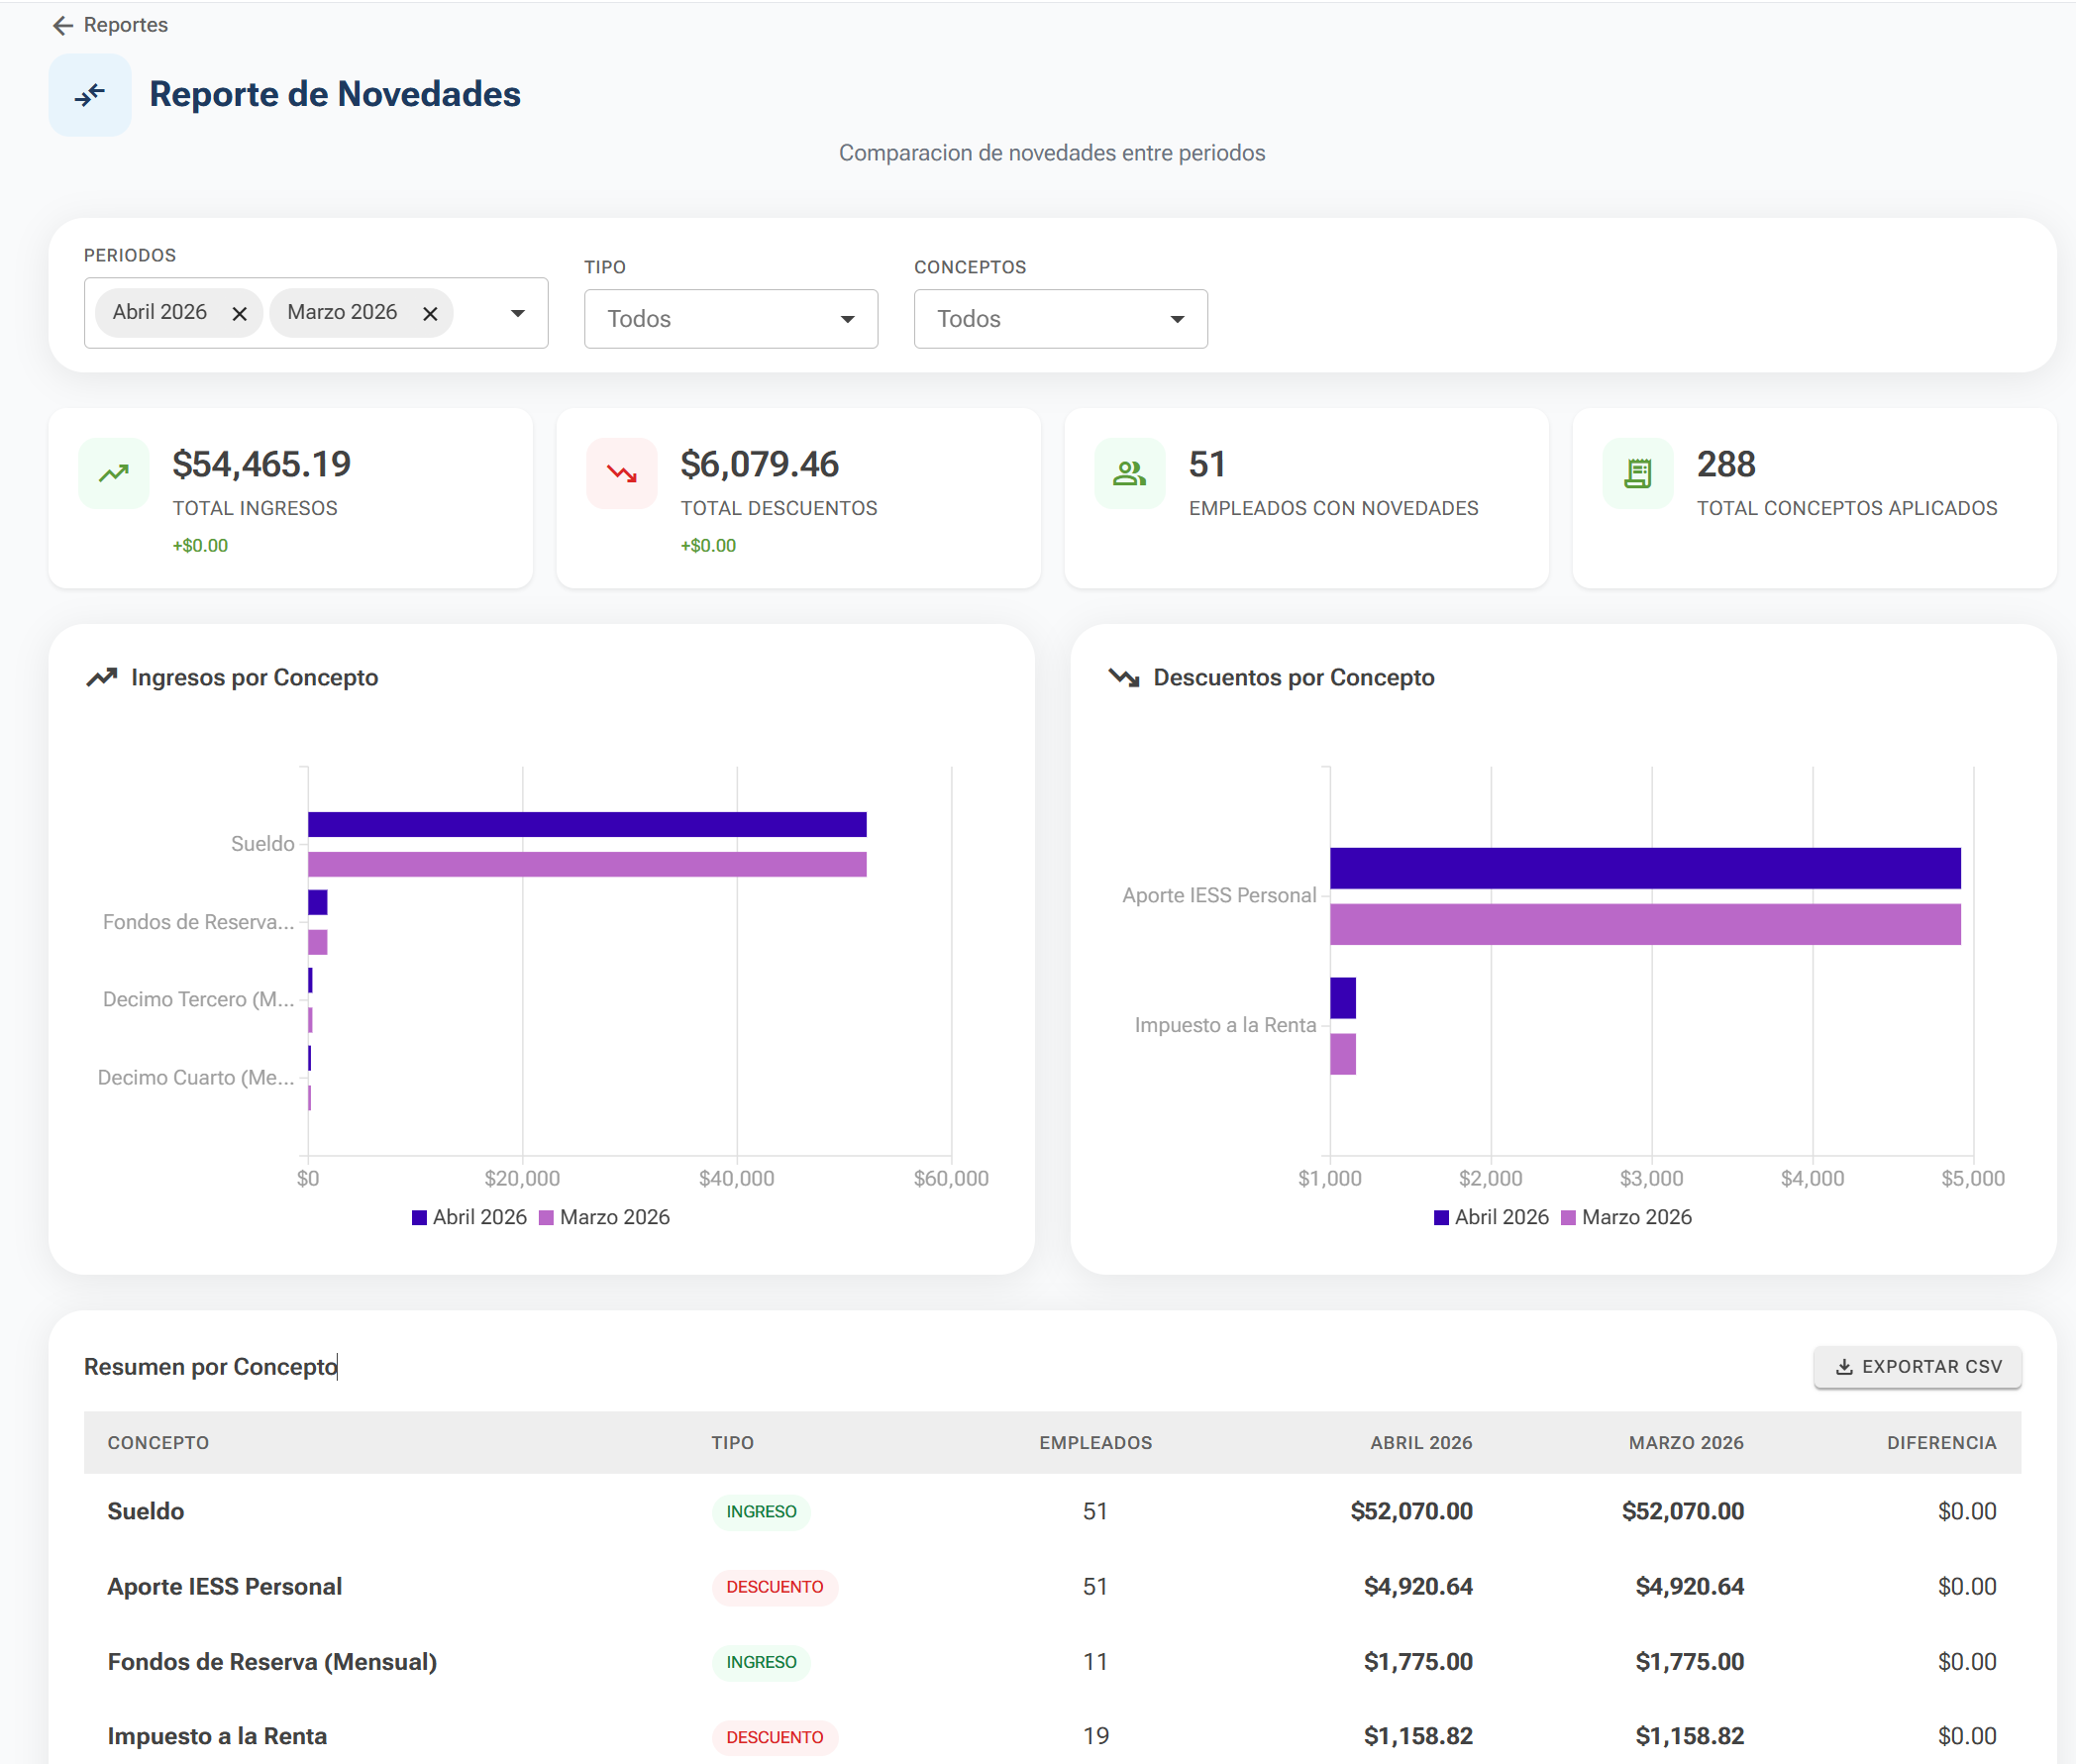Click the back arrow next to Reportes
The image size is (2076, 1764).
[63, 25]
